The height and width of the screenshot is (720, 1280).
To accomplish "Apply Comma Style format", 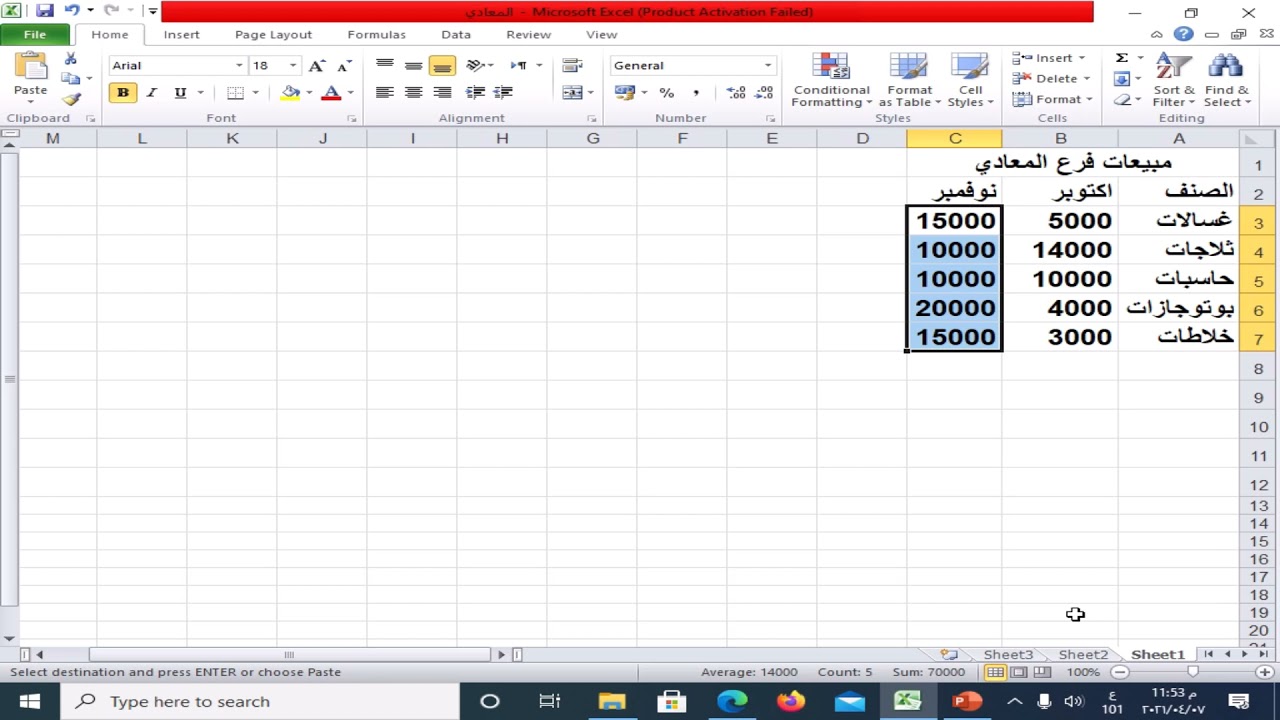I will tap(695, 92).
